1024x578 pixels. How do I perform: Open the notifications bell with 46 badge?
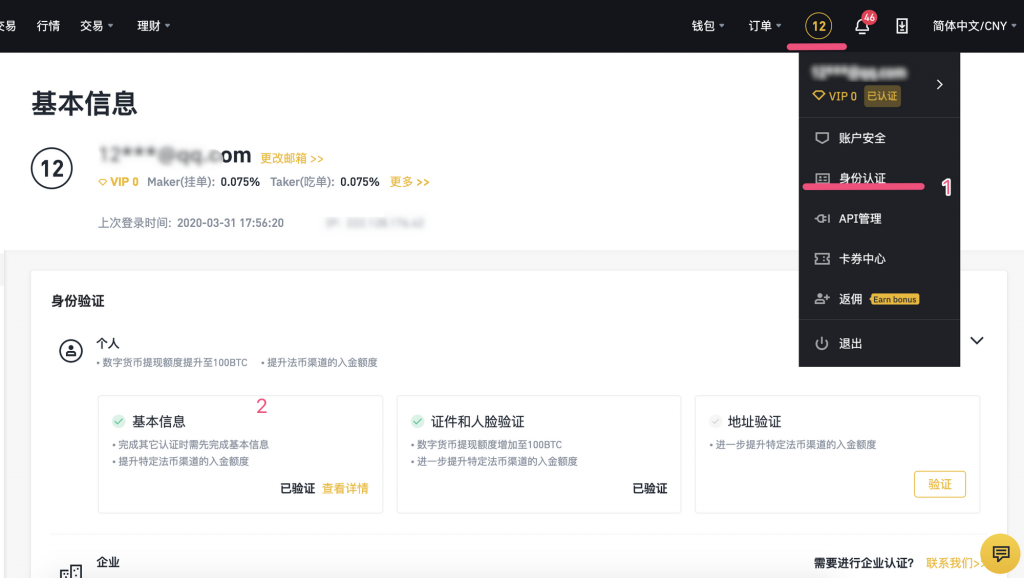[x=861, y=25]
